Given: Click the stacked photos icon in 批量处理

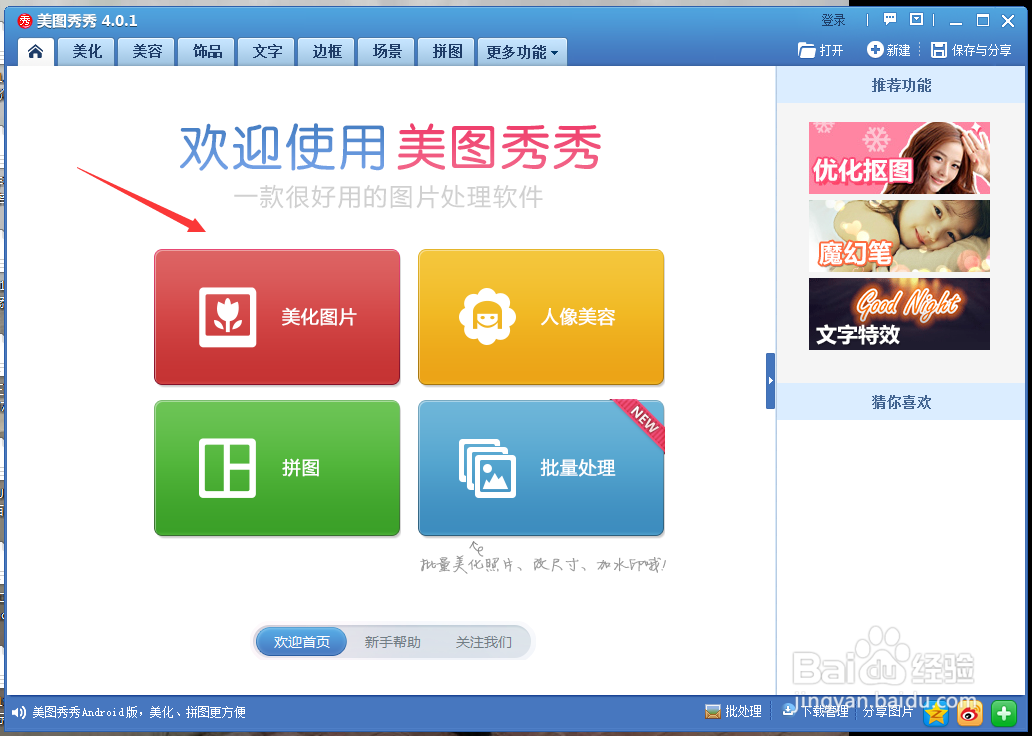Looking at the screenshot, I should point(487,469).
